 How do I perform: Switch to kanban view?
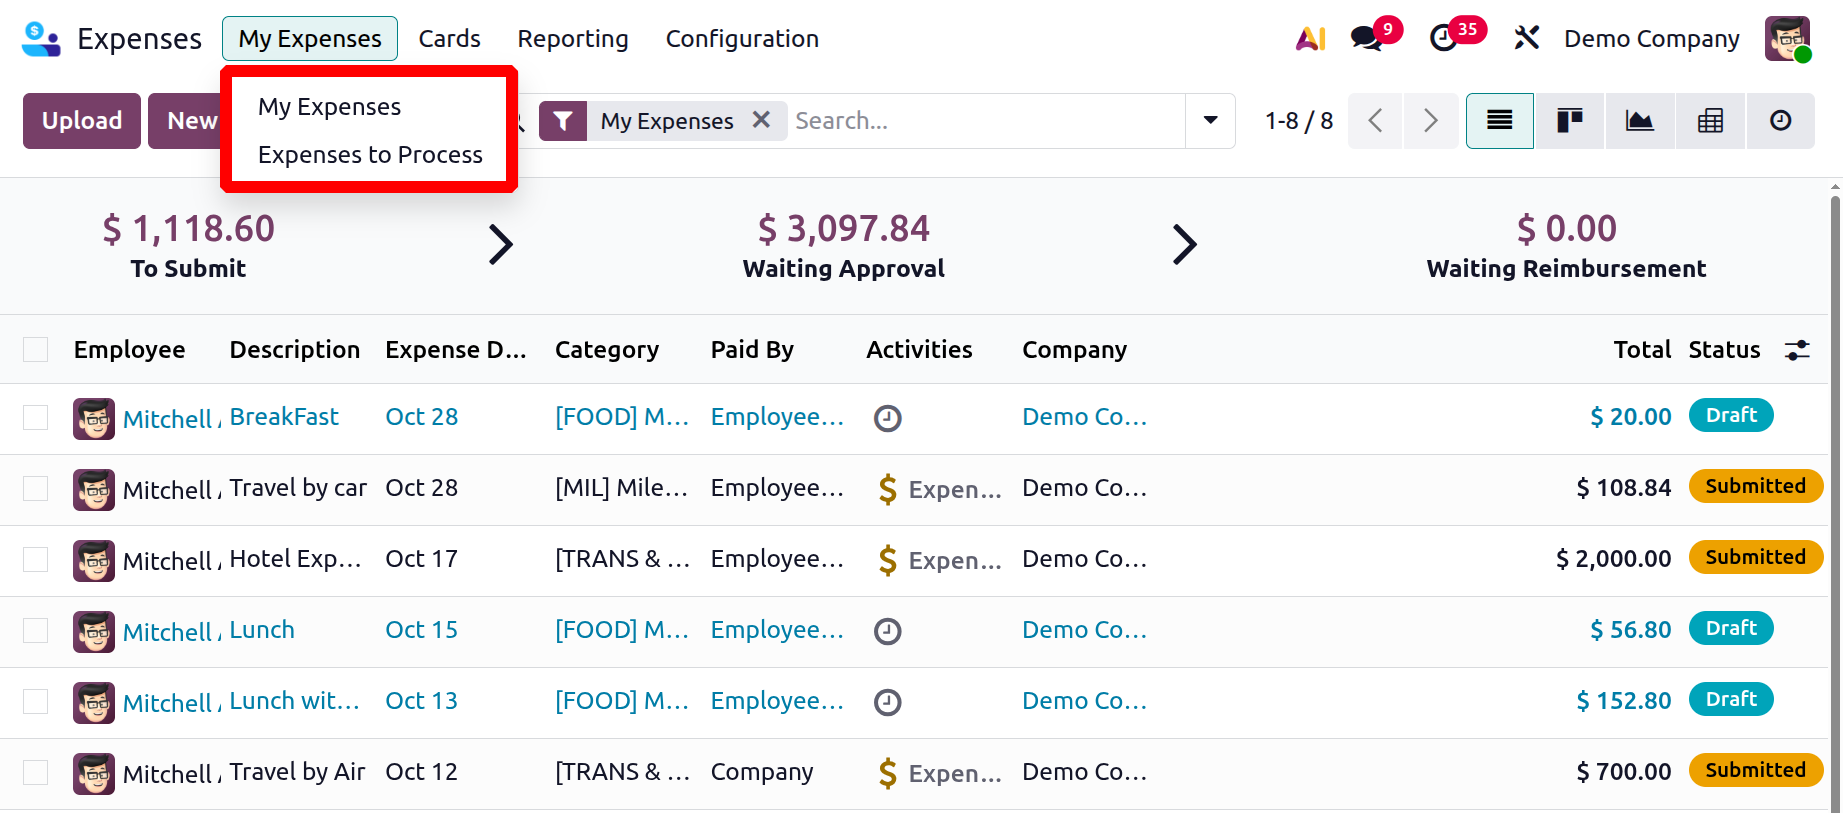pyautogui.click(x=1569, y=121)
